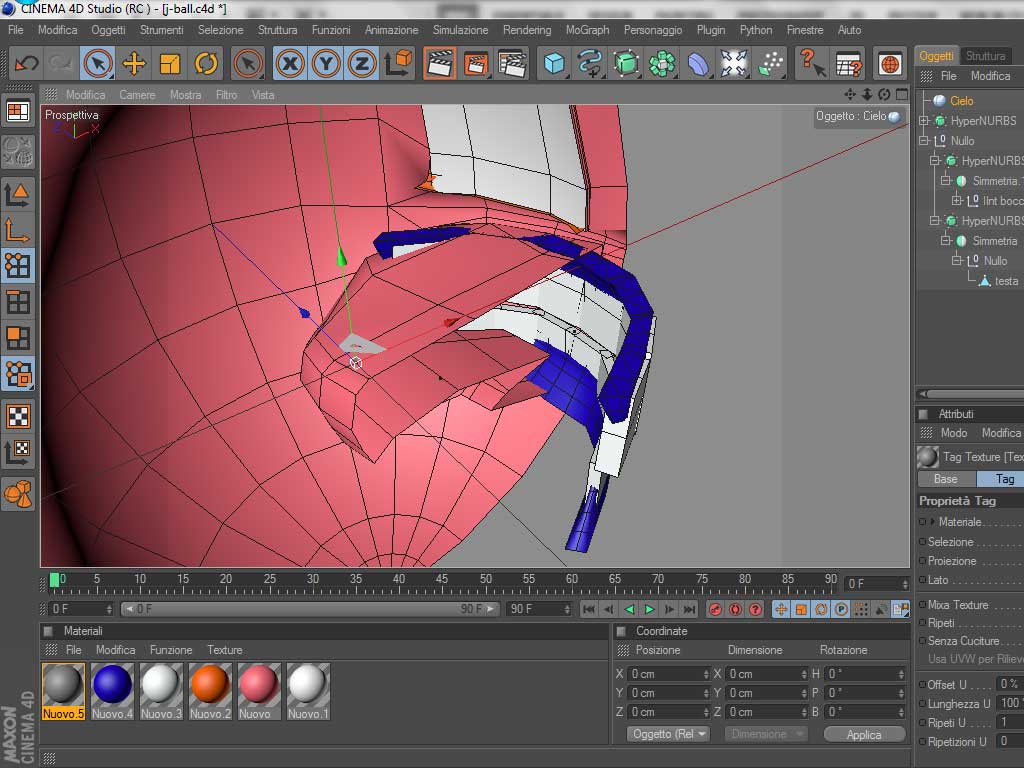The width and height of the screenshot is (1024, 768).
Task: Open the MoGraph menu
Action: tap(587, 30)
